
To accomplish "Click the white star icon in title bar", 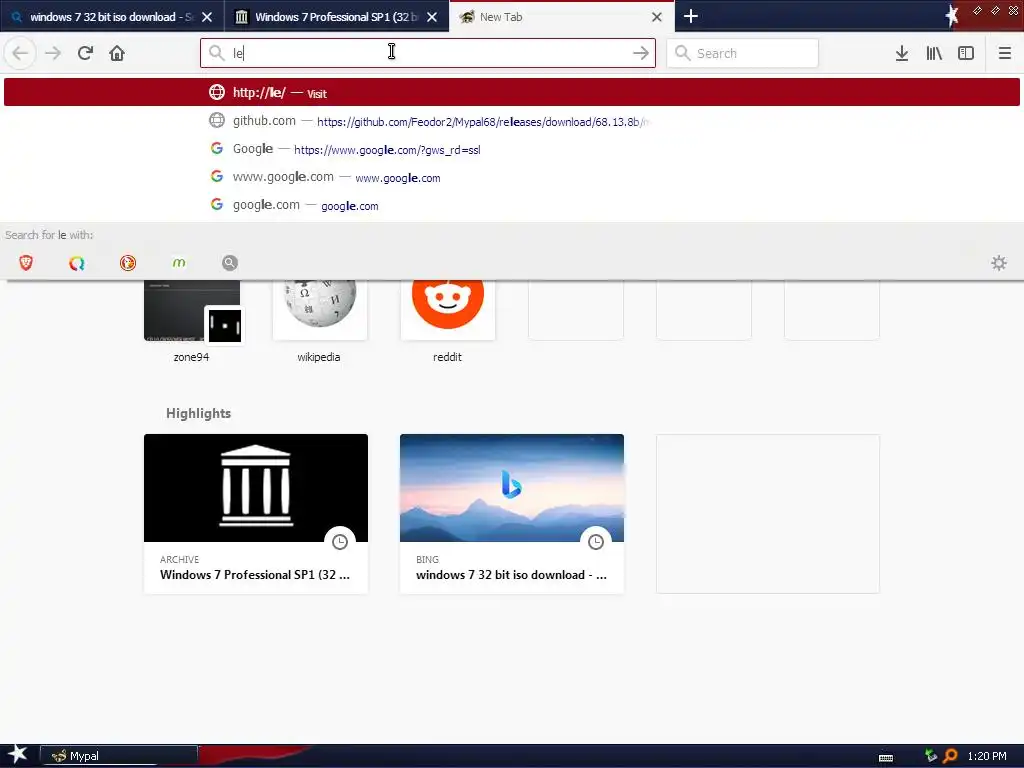I will (x=952, y=16).
